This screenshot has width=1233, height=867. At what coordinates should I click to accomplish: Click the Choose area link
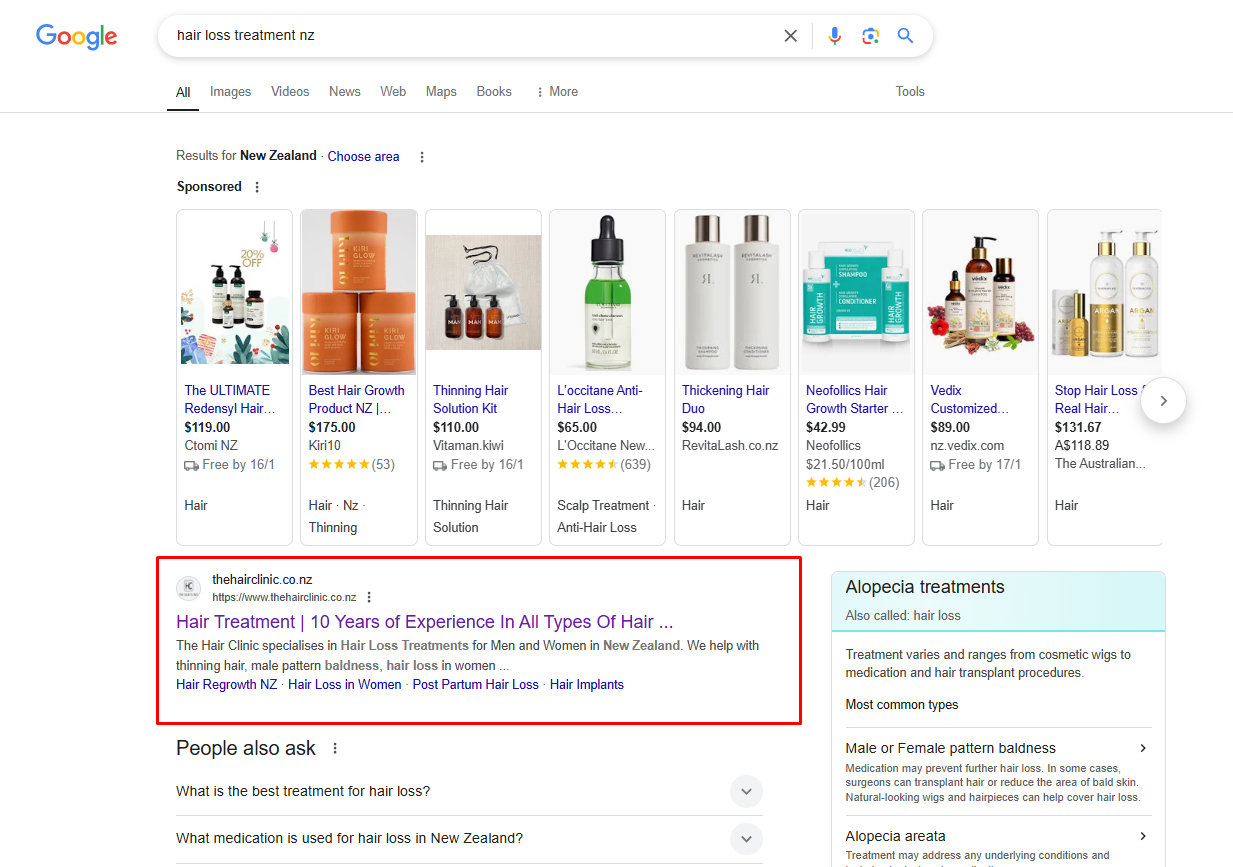364,156
